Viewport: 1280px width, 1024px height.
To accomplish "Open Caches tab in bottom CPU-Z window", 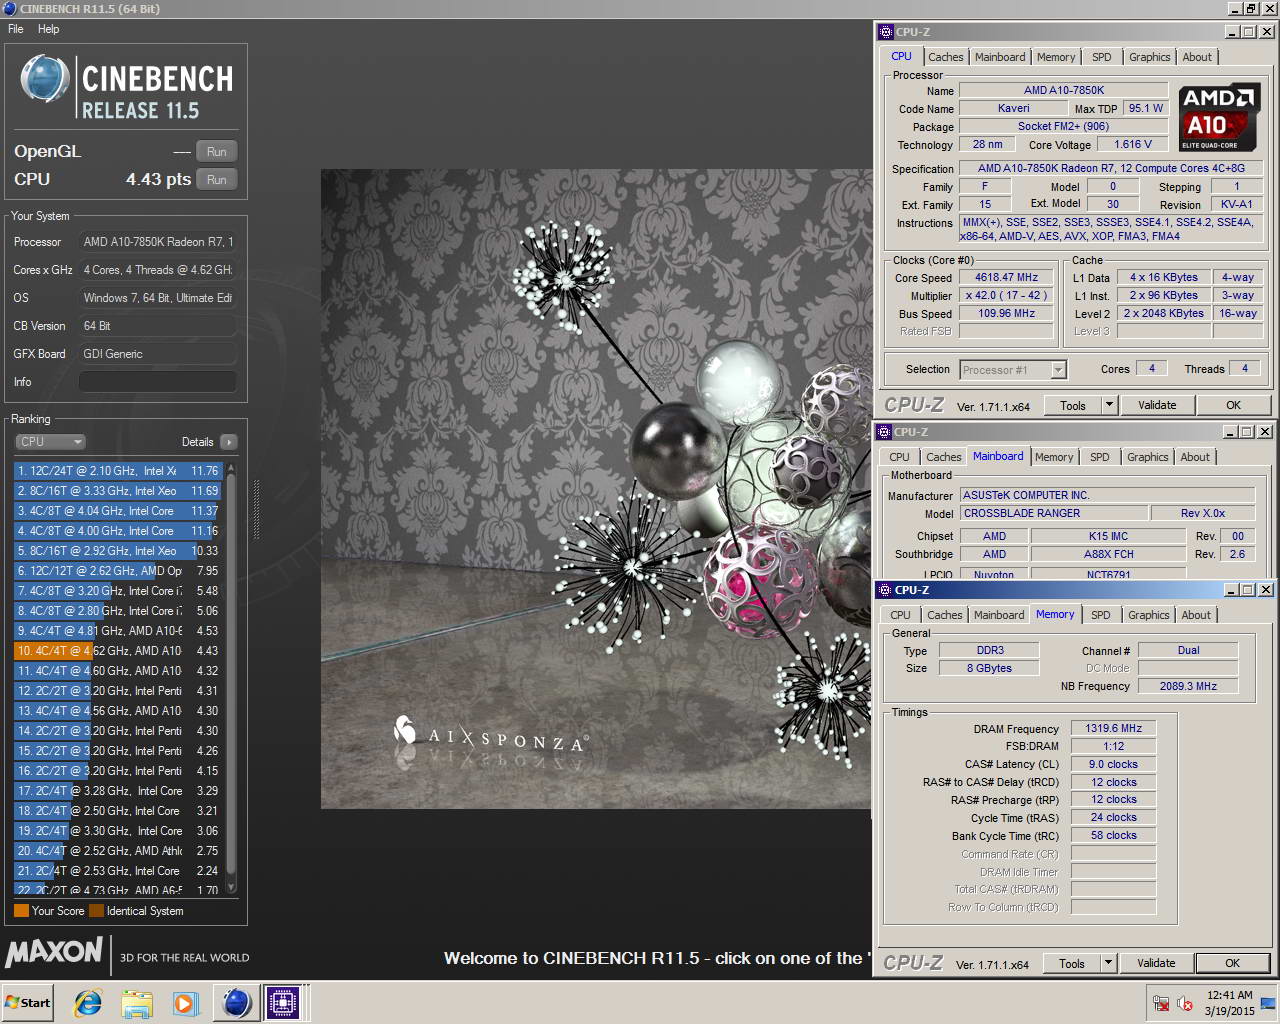I will (x=944, y=615).
